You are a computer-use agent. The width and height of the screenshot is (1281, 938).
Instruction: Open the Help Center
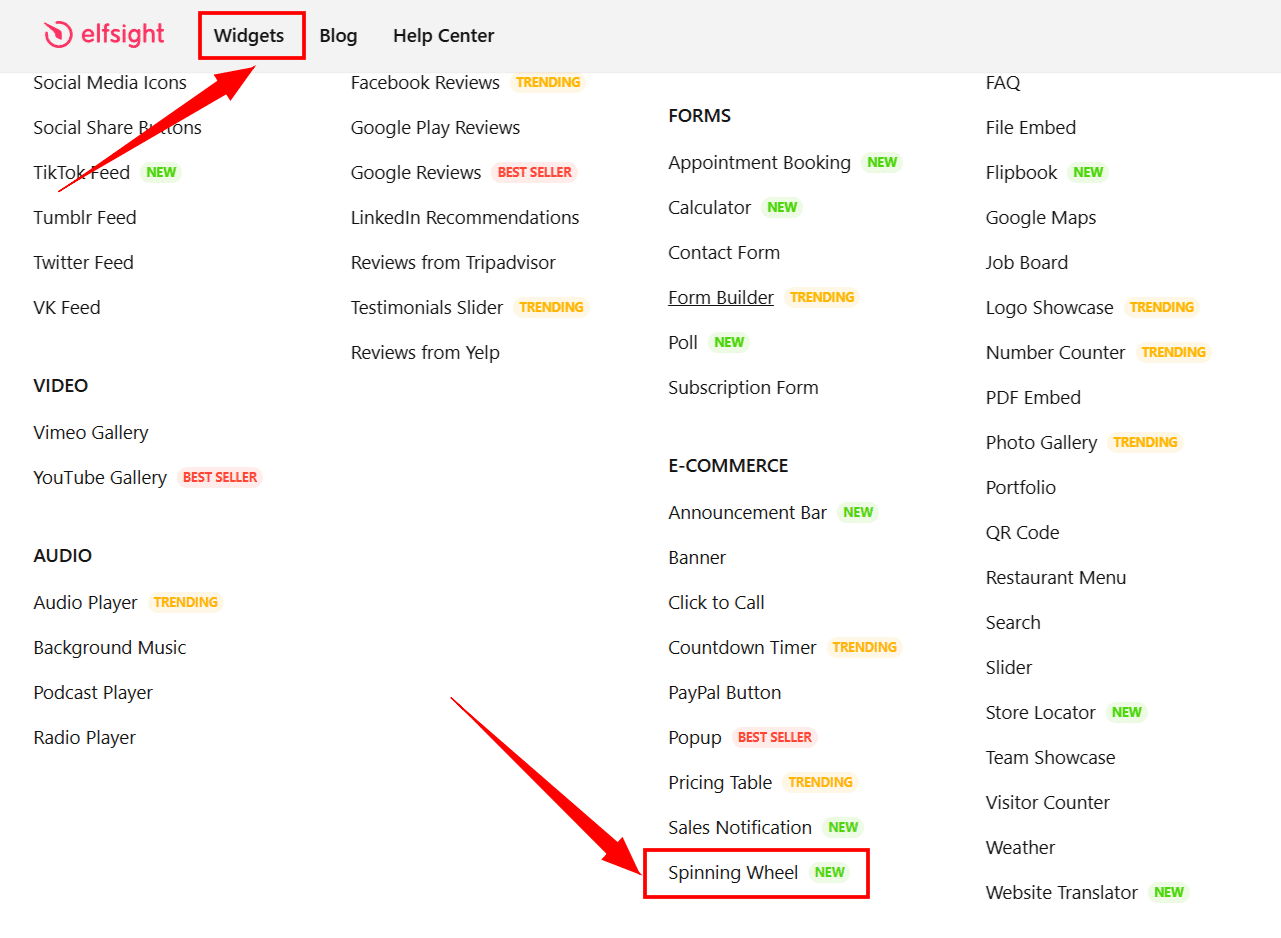443,36
